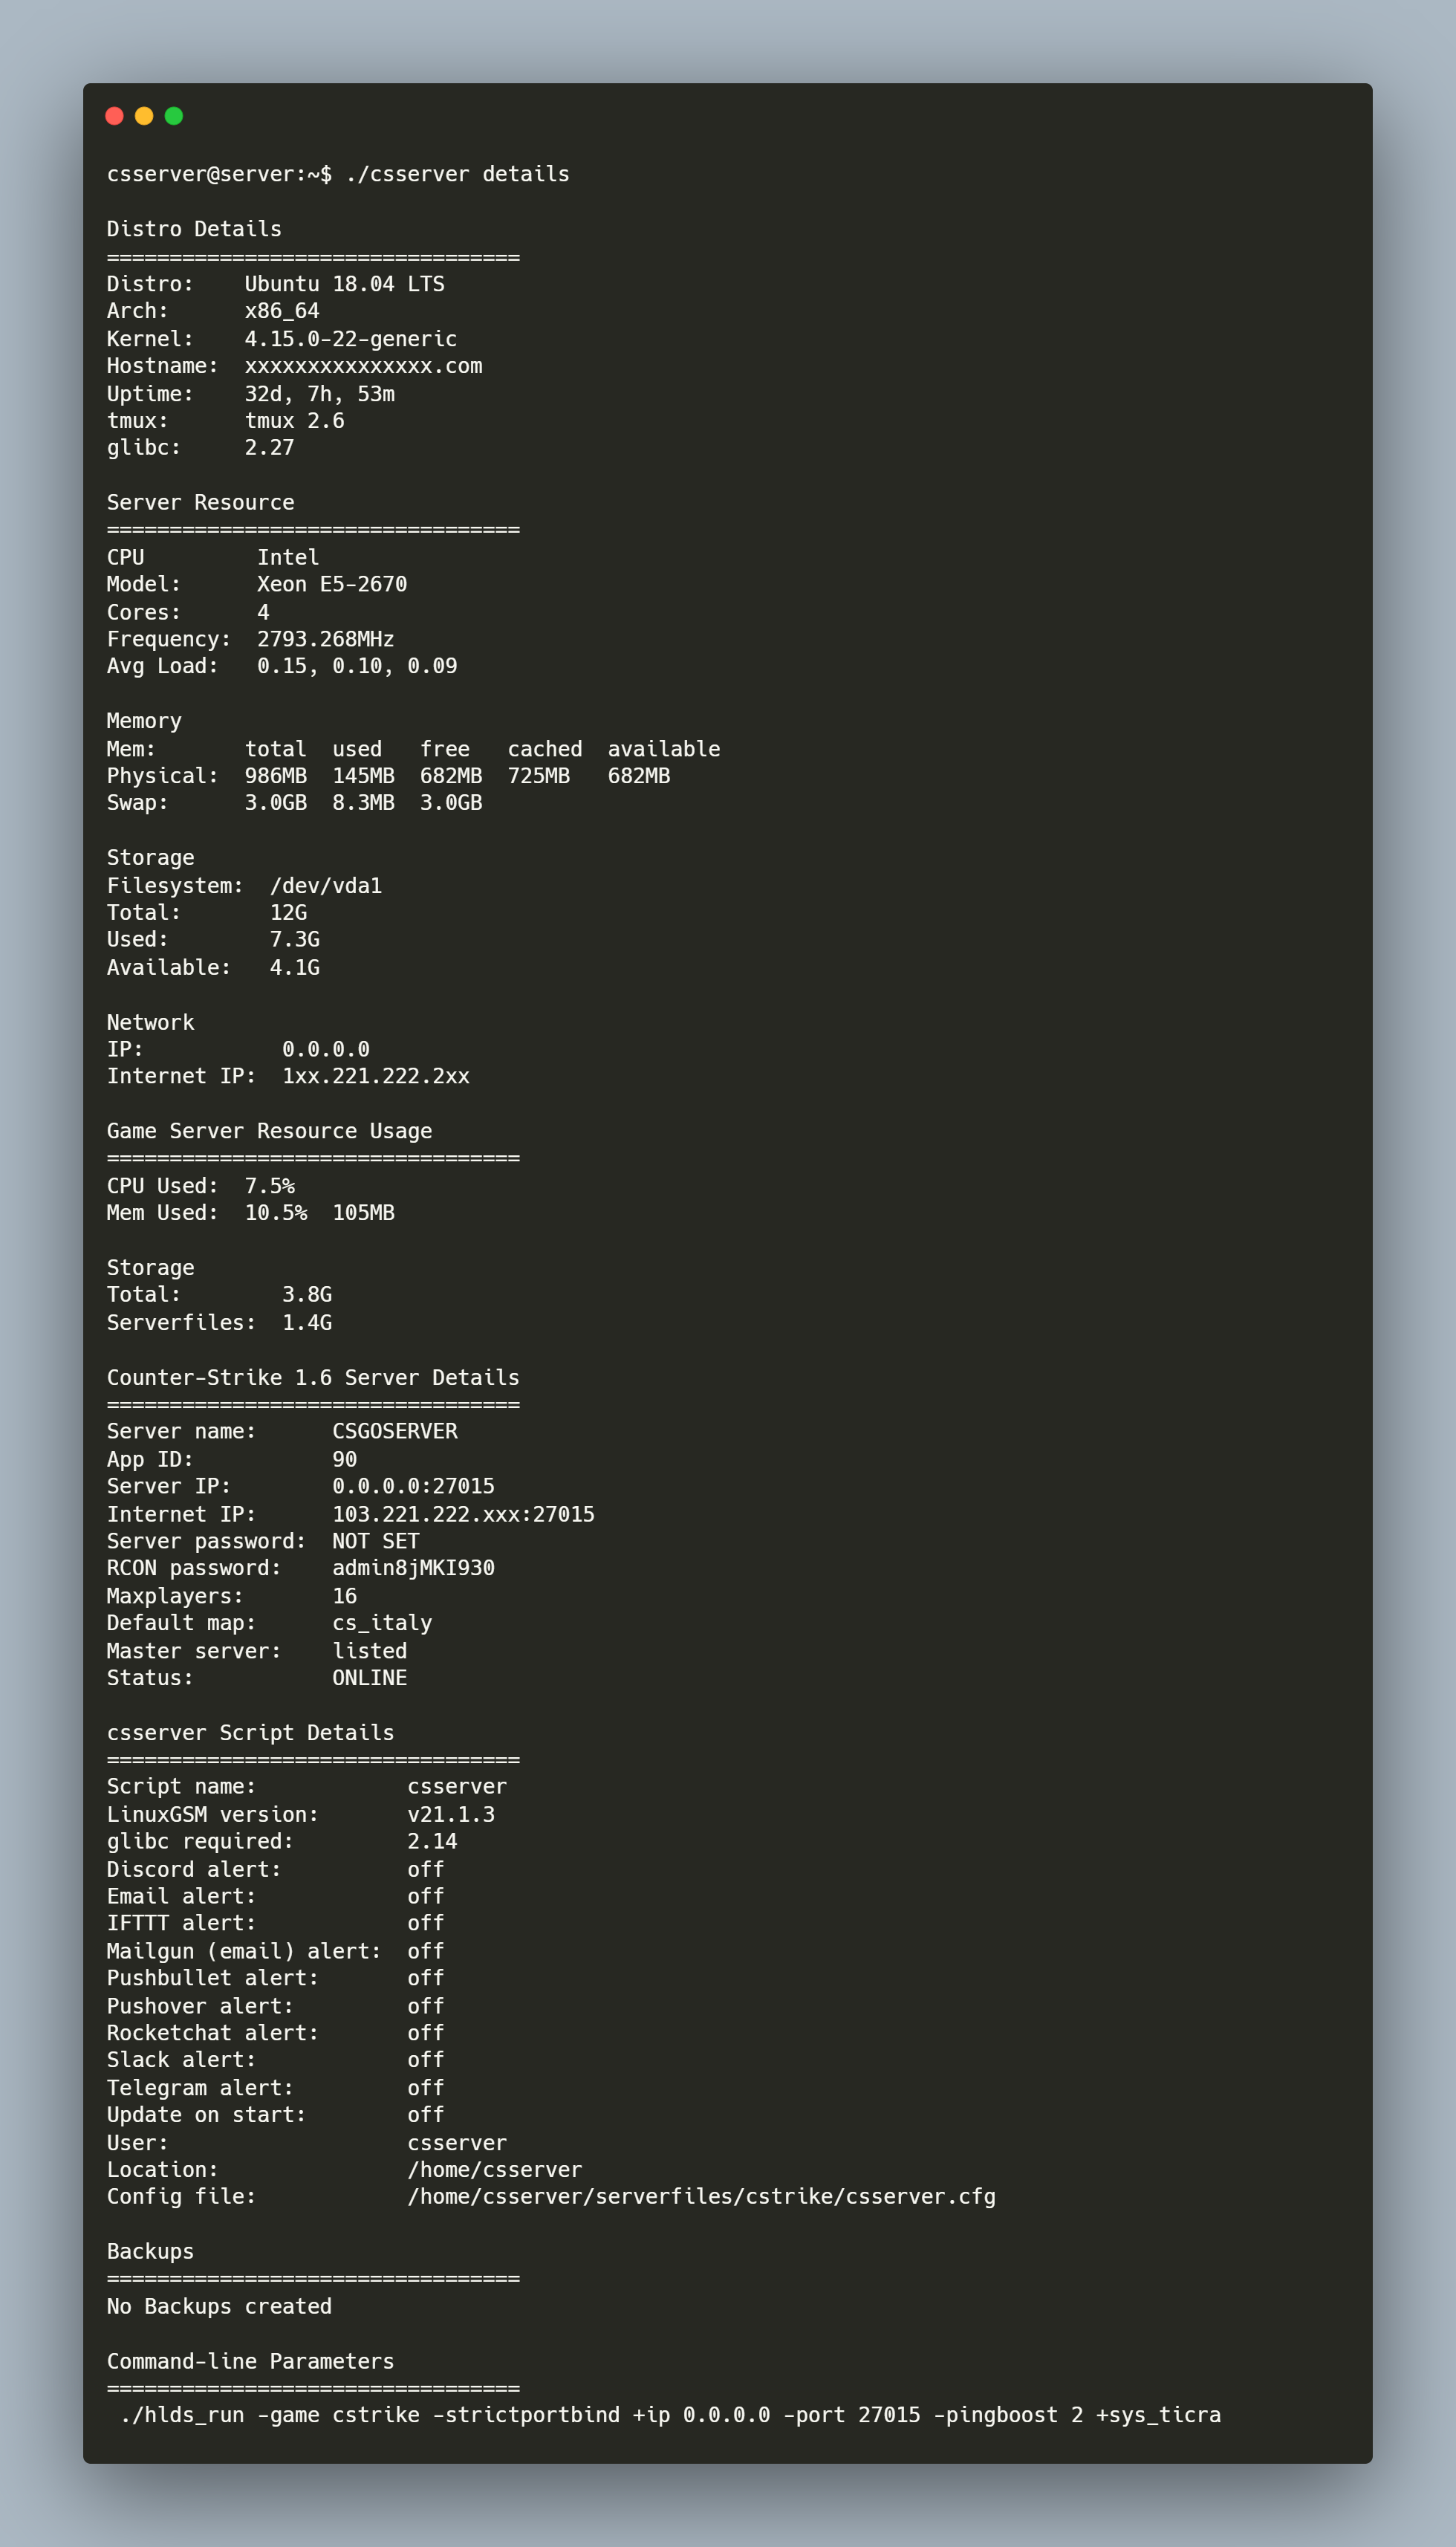The width and height of the screenshot is (1456, 2547).
Task: Click the yellow minimize window dot
Action: [x=144, y=116]
